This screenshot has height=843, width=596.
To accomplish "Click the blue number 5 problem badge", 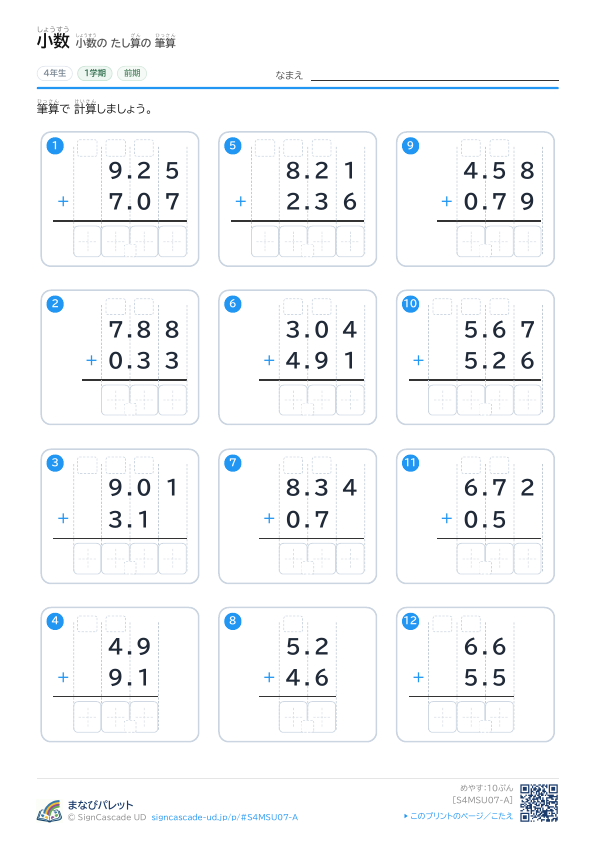I will click(x=233, y=145).
